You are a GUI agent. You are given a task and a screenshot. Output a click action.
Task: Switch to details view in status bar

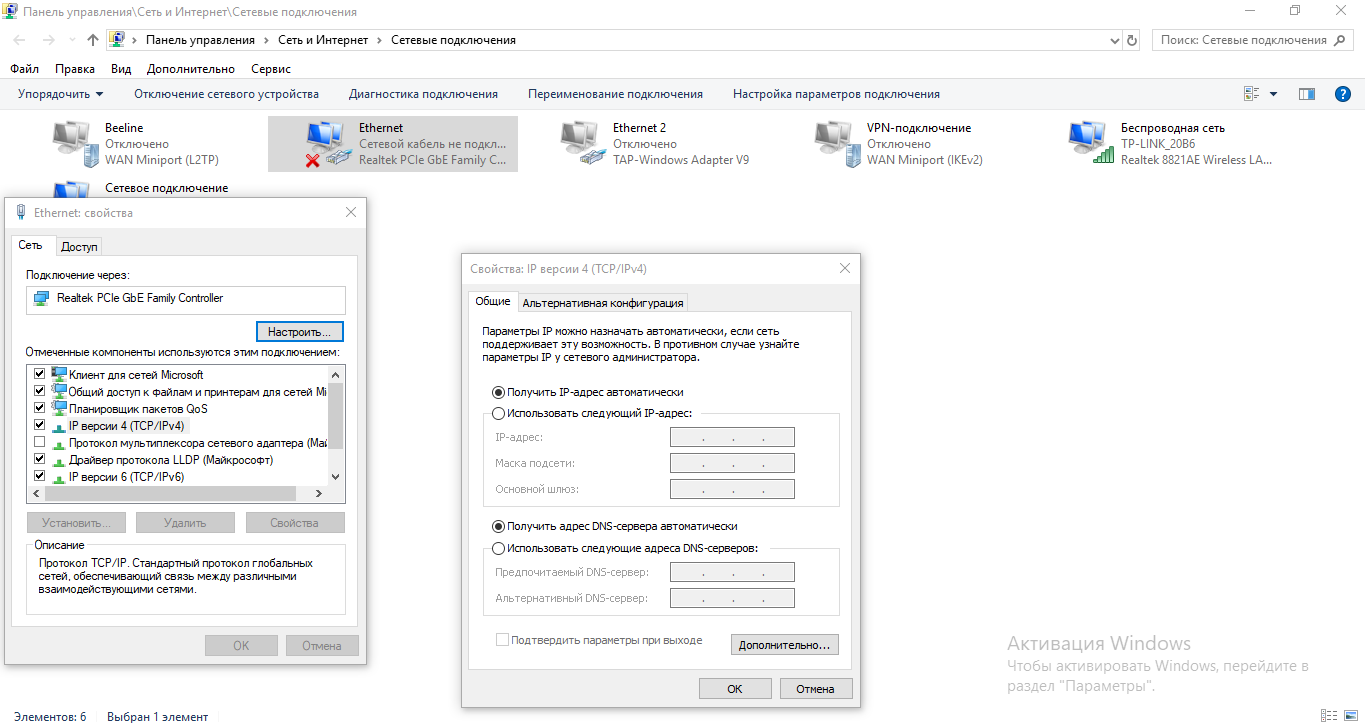pos(1328,716)
